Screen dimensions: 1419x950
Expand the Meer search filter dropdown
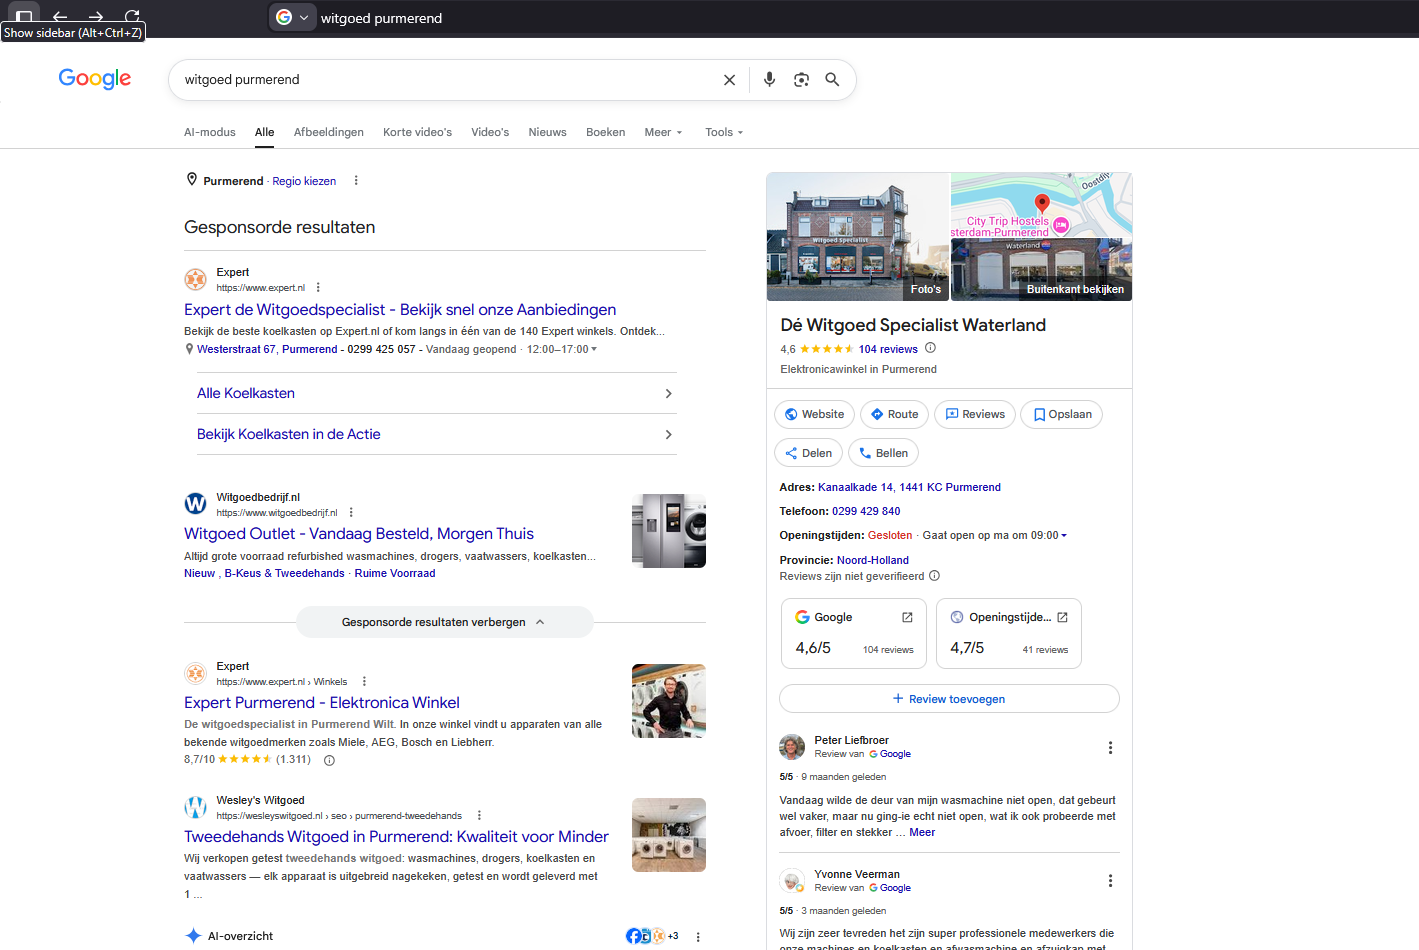point(664,132)
